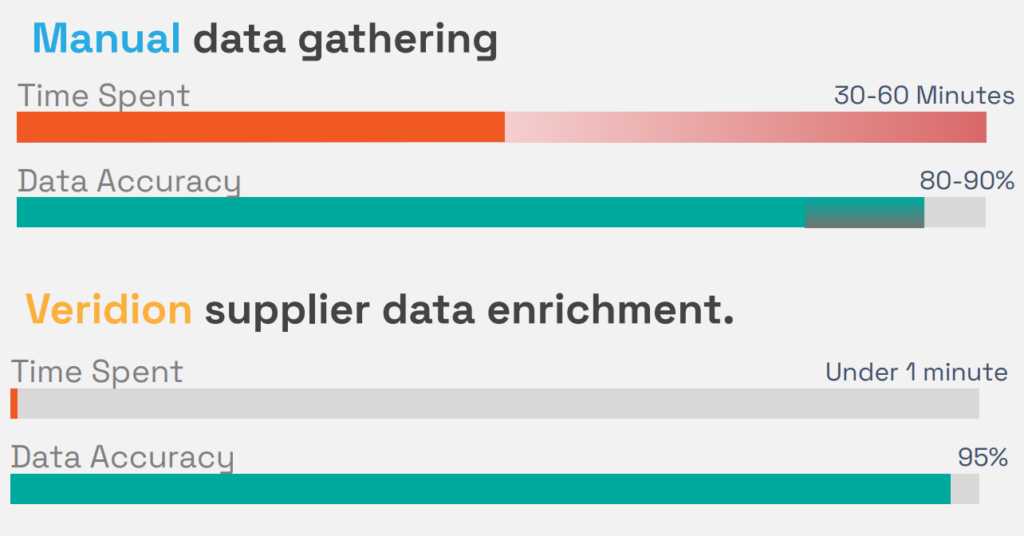Click the teal fill of Veridion accuracy bar
The height and width of the screenshot is (536, 1024).
point(480,488)
